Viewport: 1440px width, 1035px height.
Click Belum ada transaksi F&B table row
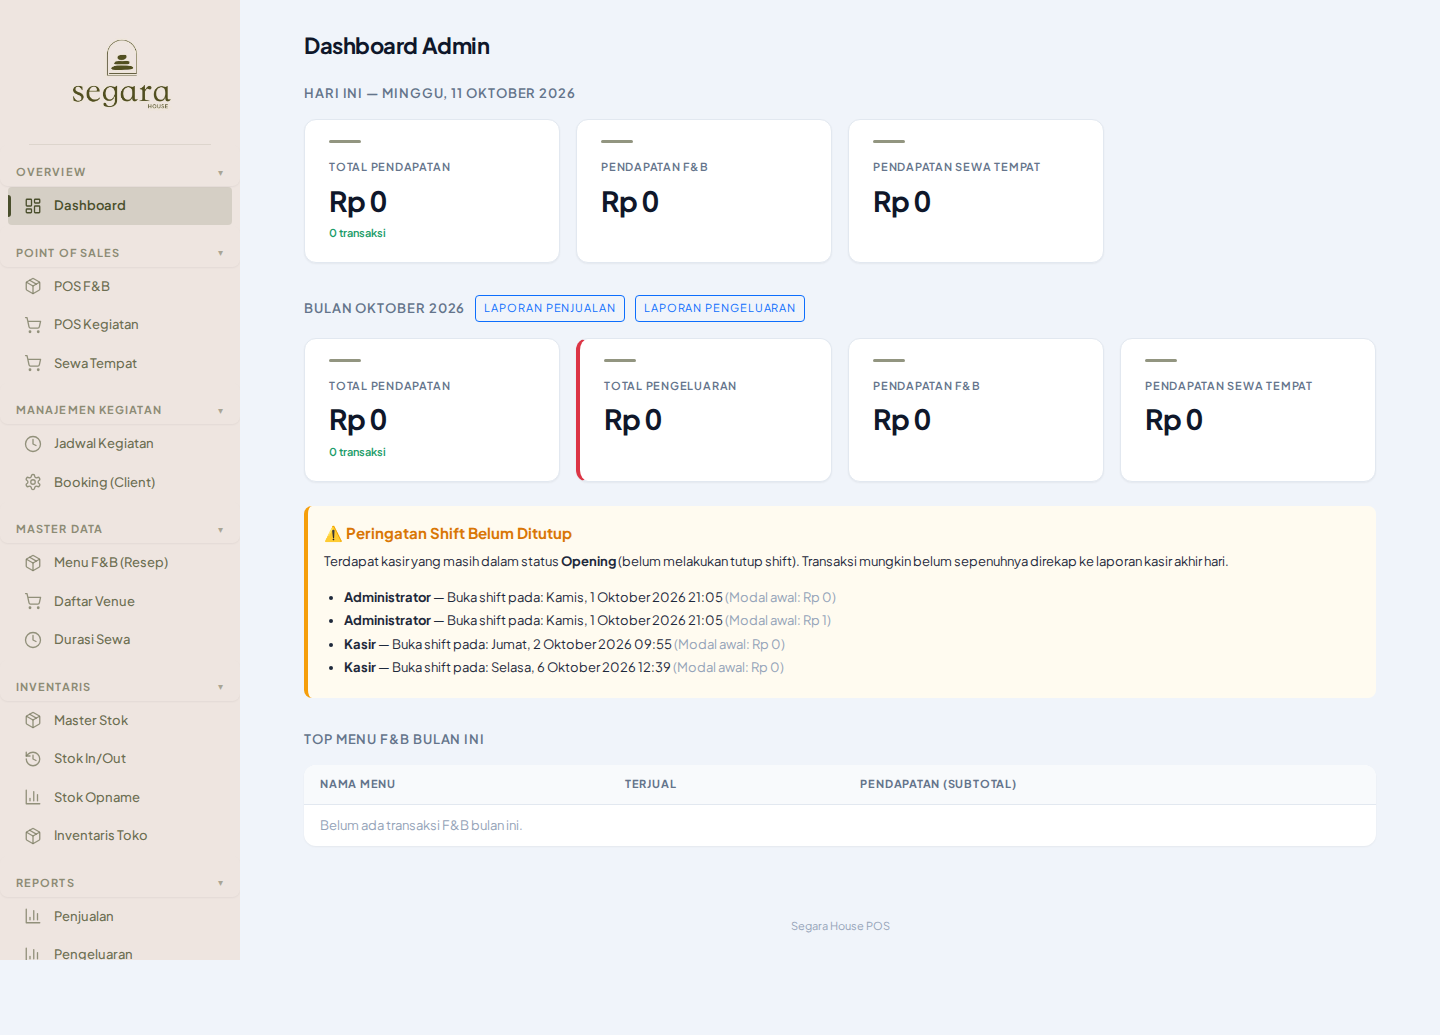(840, 826)
